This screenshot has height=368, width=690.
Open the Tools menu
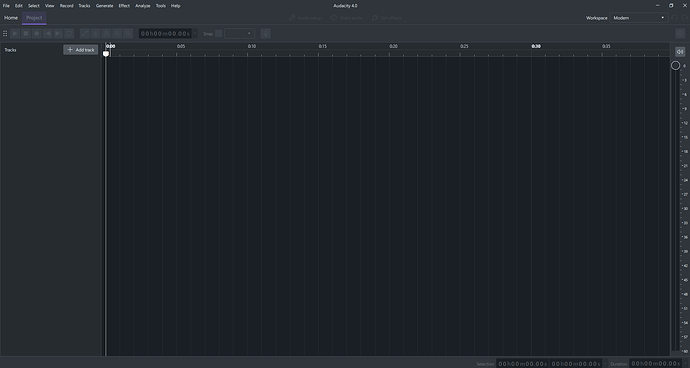(x=161, y=6)
